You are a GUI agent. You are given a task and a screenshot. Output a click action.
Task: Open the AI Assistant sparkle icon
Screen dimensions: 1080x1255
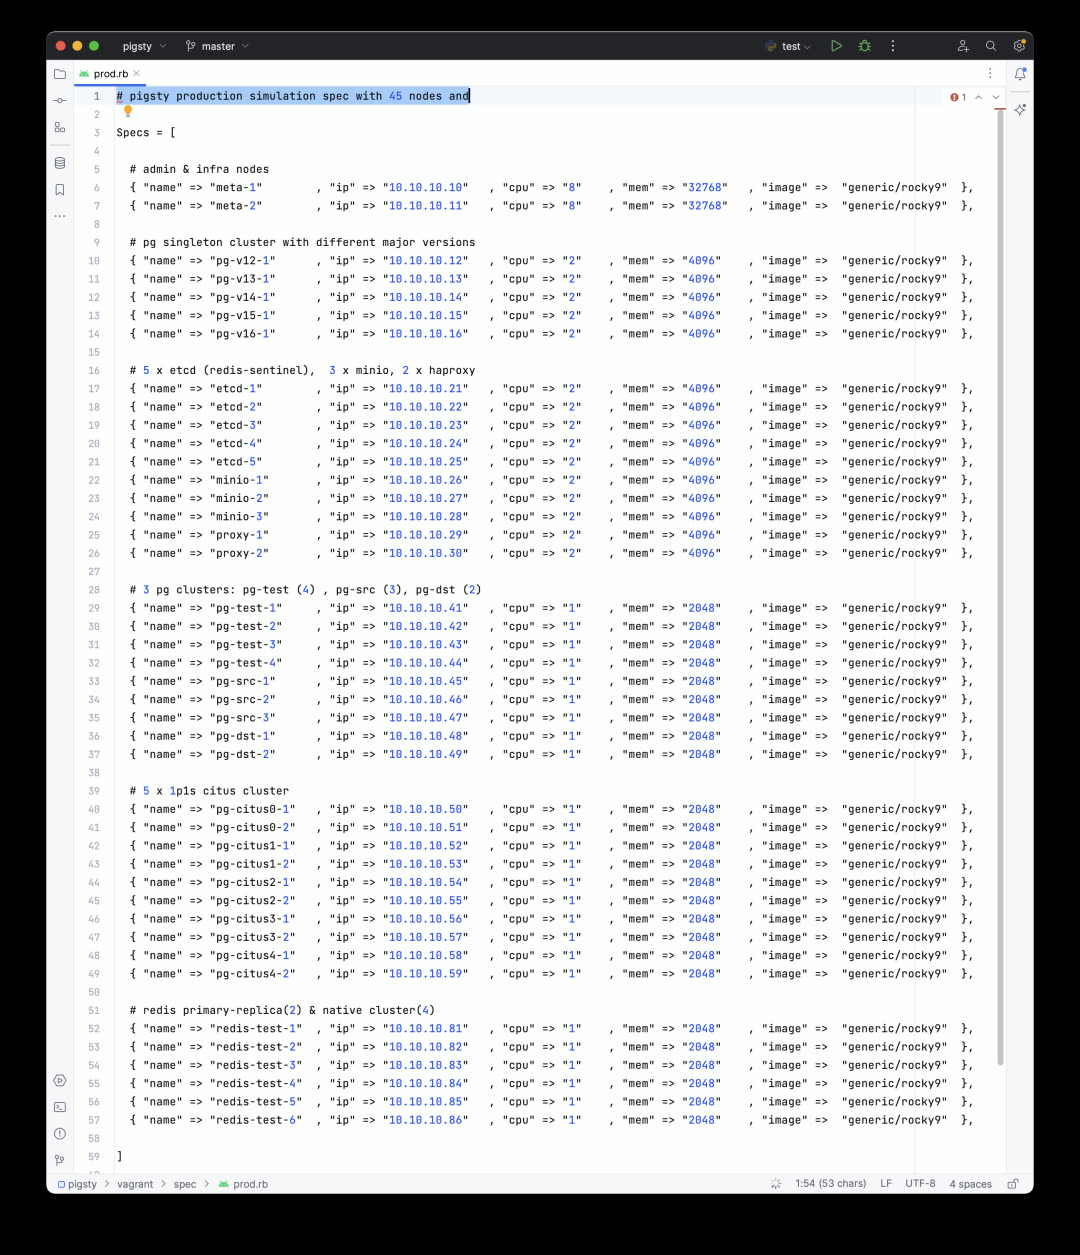coord(1019,110)
